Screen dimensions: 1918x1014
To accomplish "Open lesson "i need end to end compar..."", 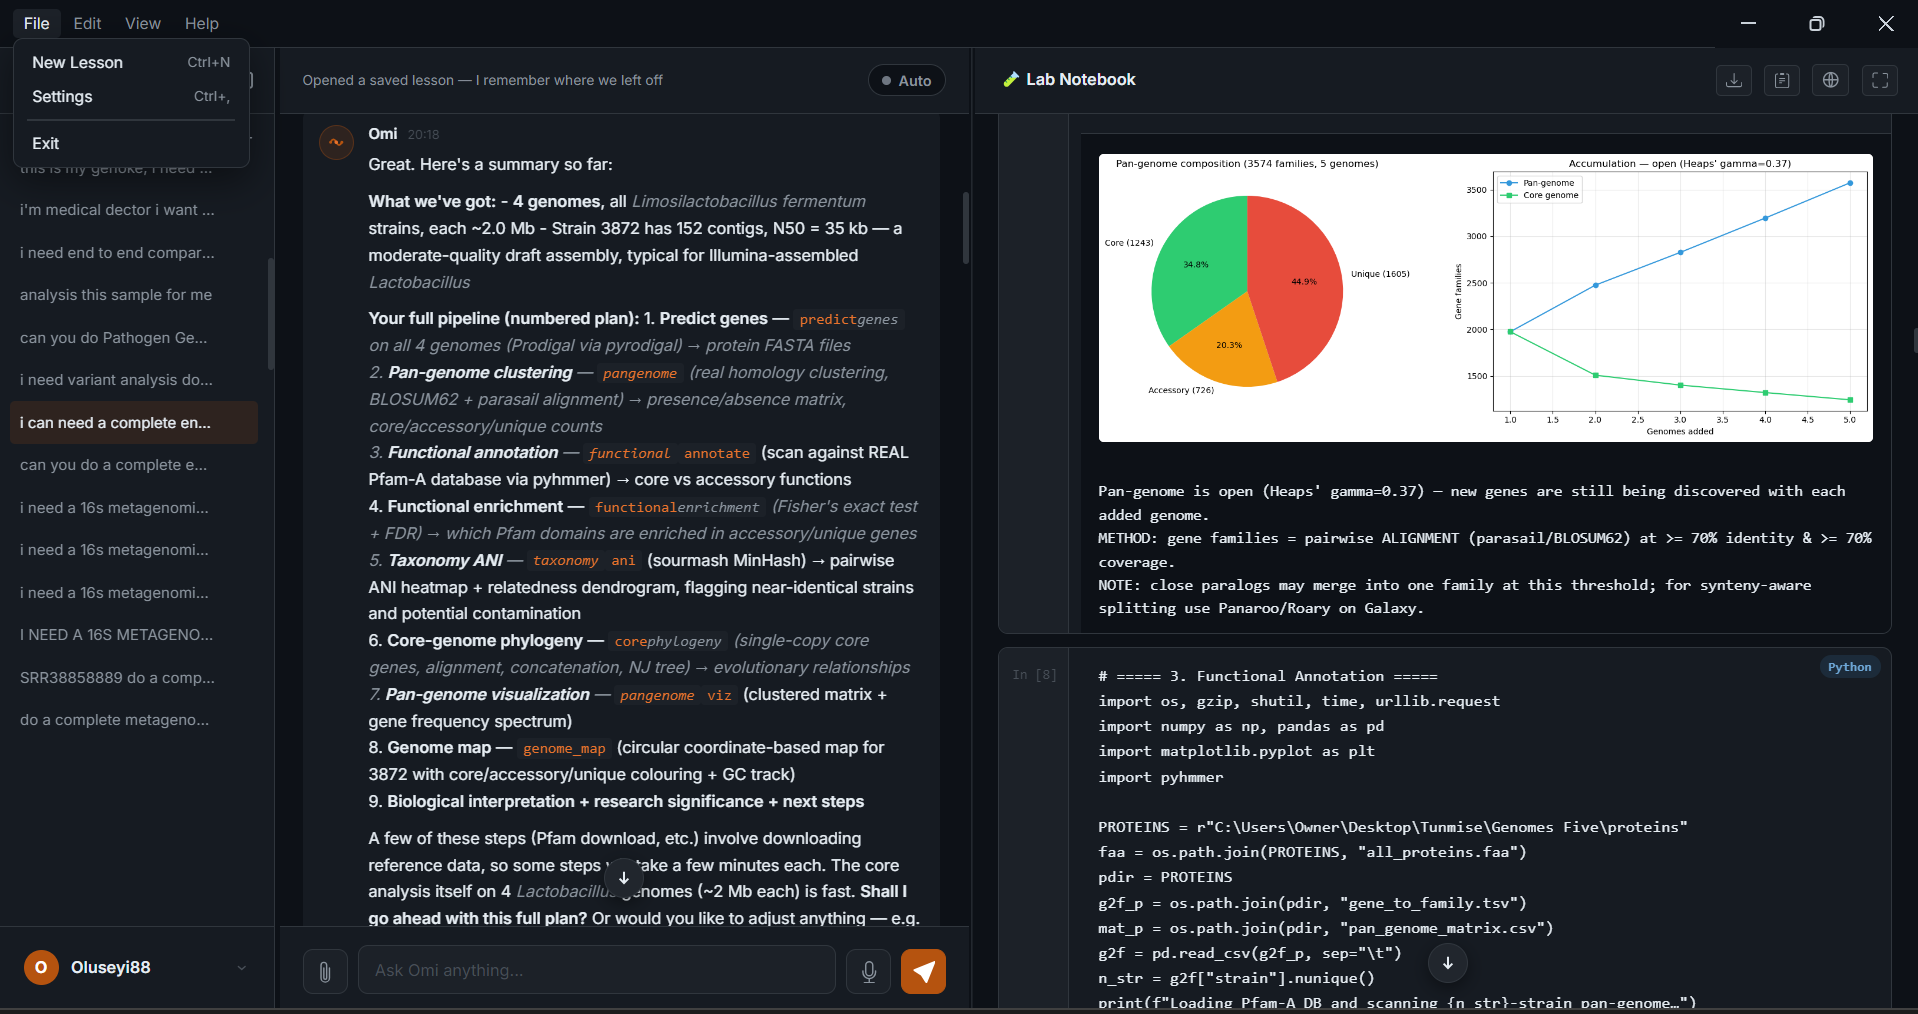I will [134, 253].
